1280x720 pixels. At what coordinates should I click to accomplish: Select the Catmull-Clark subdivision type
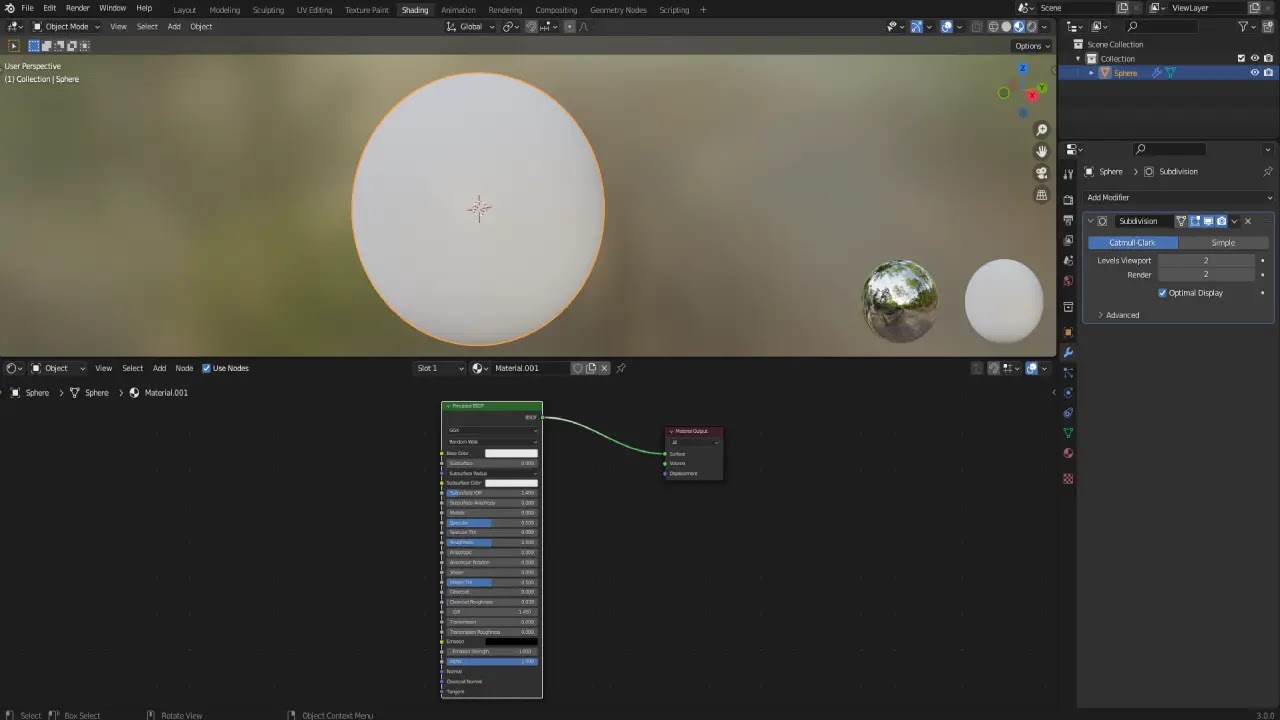click(x=1132, y=243)
